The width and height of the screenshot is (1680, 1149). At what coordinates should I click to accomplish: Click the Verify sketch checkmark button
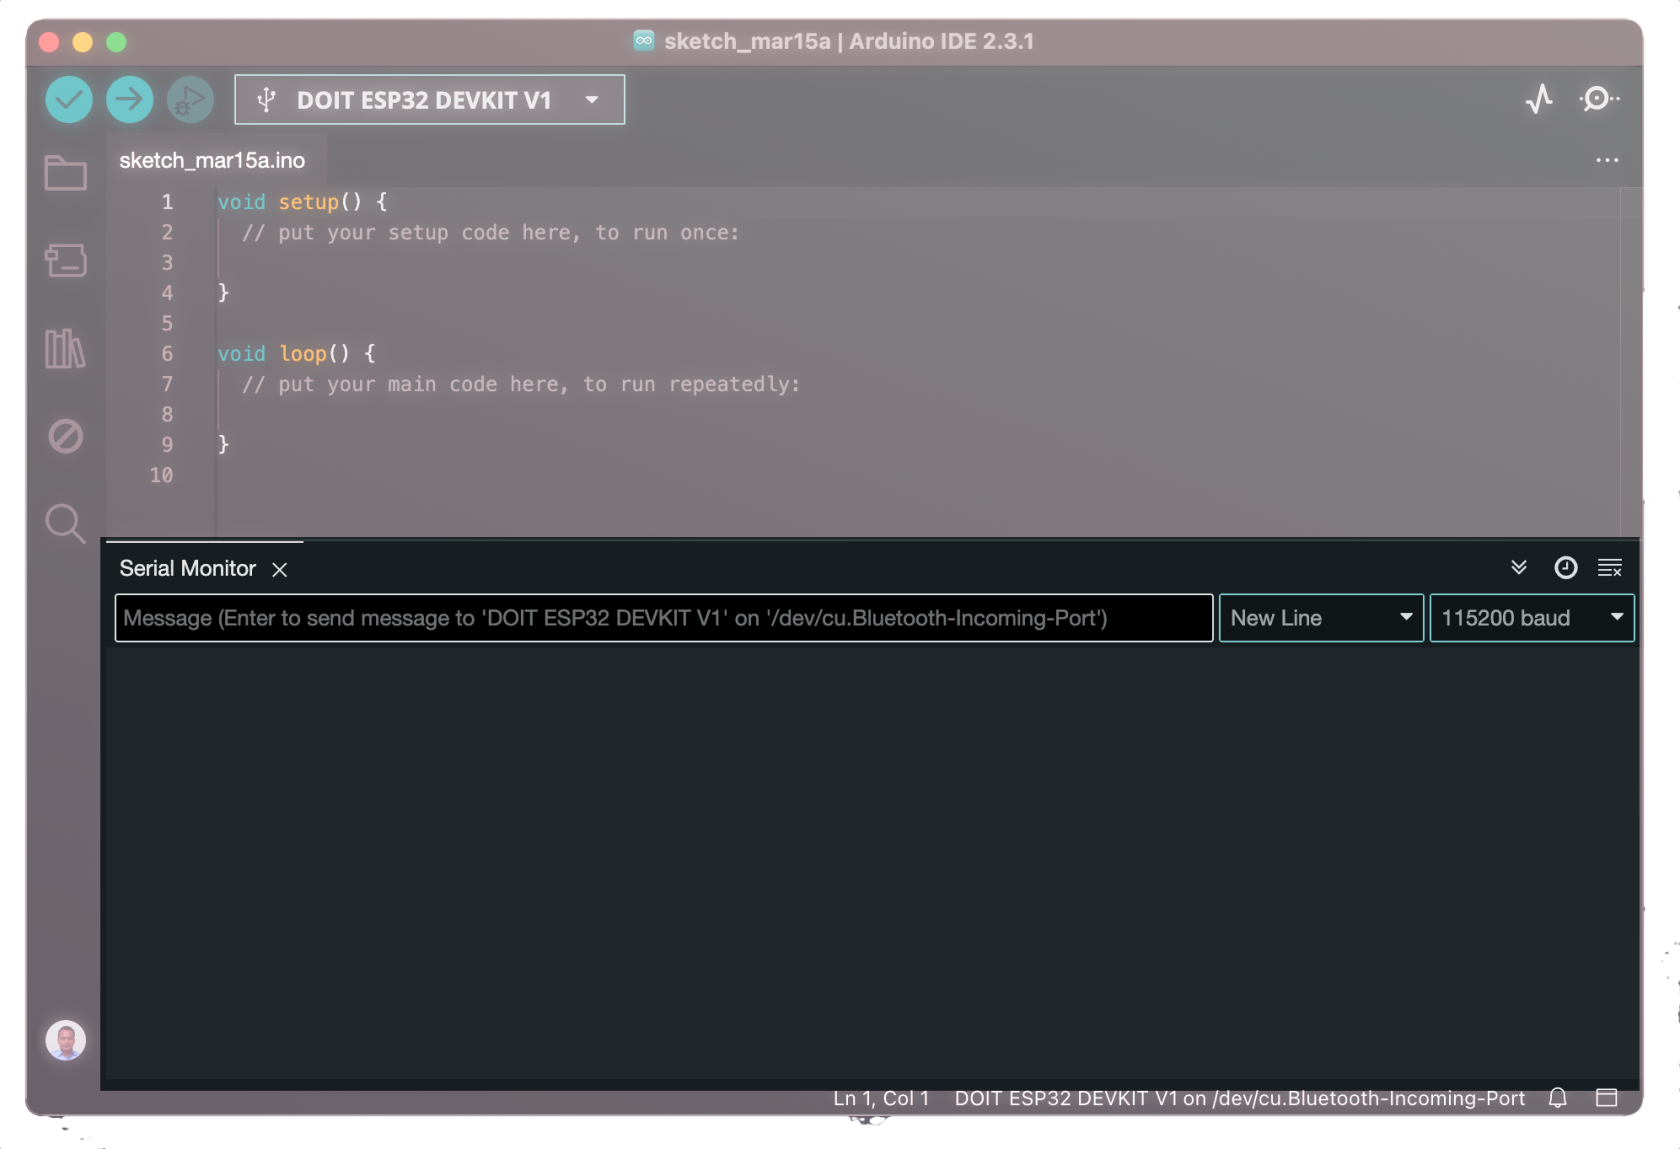[69, 100]
